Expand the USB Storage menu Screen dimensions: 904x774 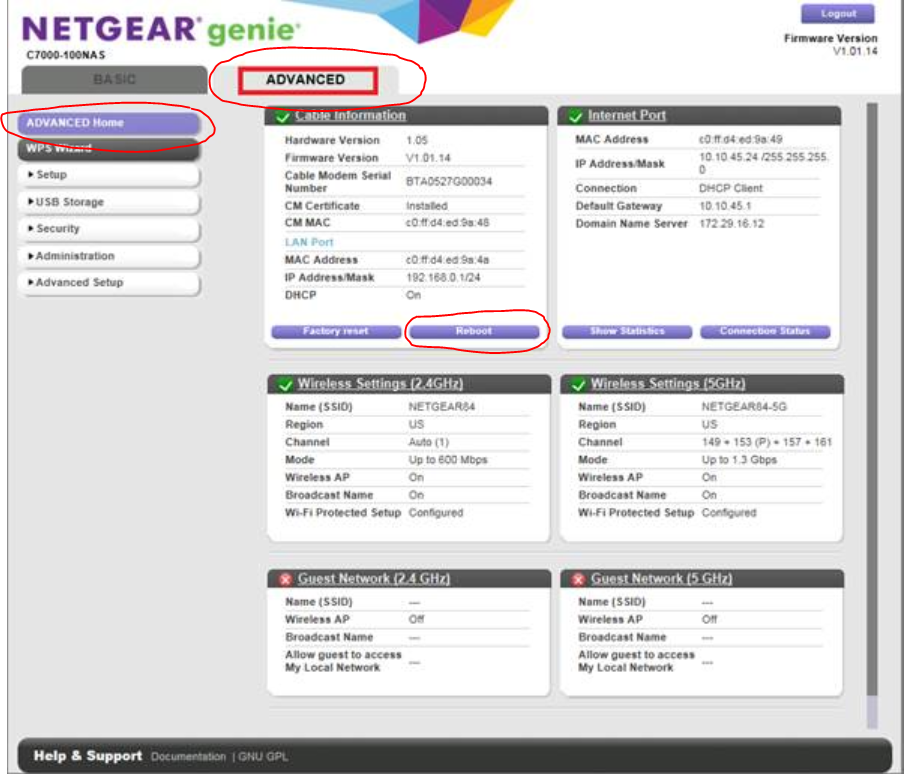pyautogui.click(x=110, y=202)
